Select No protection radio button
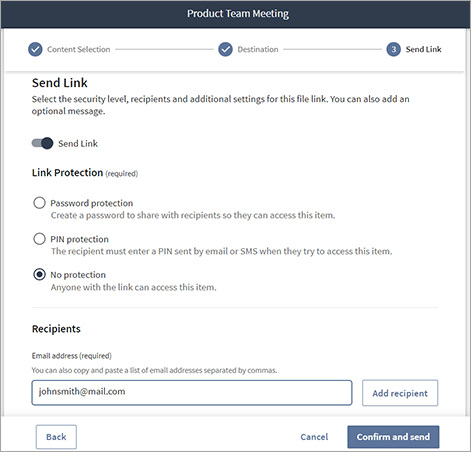Screen dimensions: 471x452 tap(39, 274)
